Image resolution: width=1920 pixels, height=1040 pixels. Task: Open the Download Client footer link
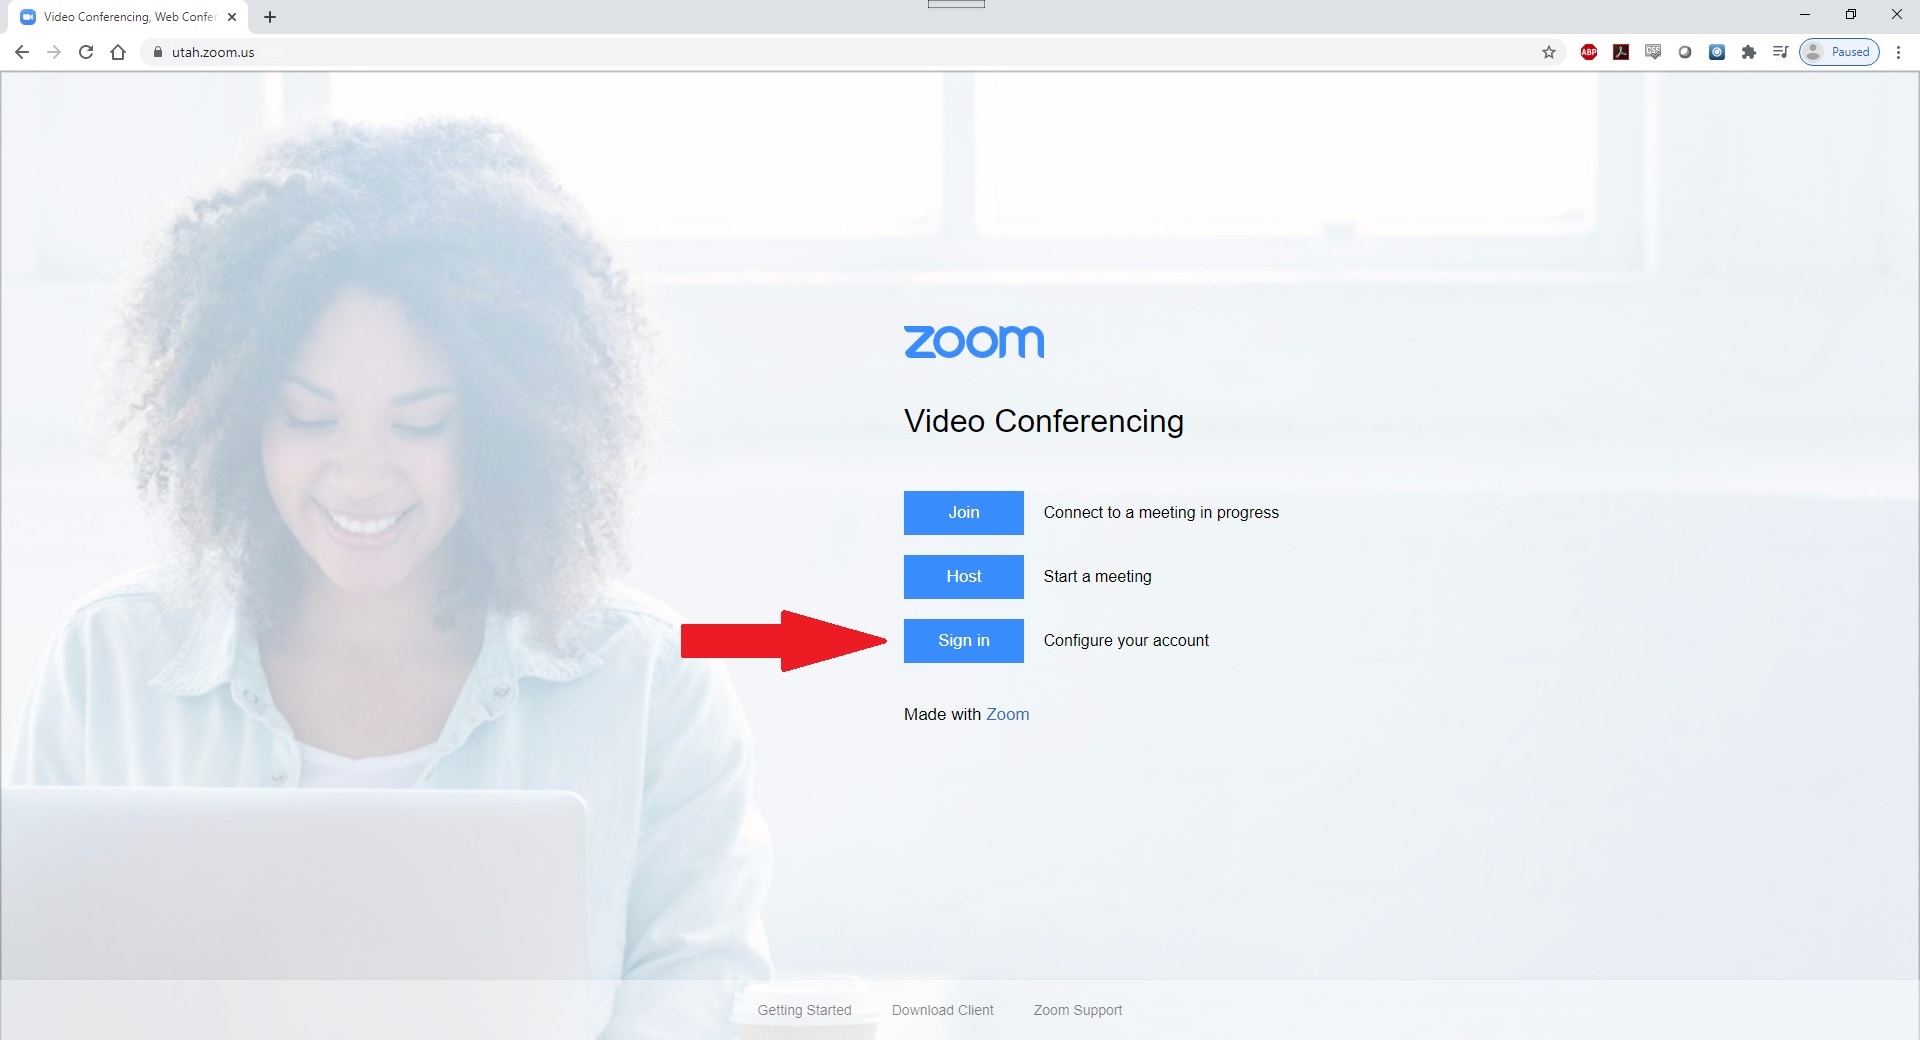tap(942, 1010)
